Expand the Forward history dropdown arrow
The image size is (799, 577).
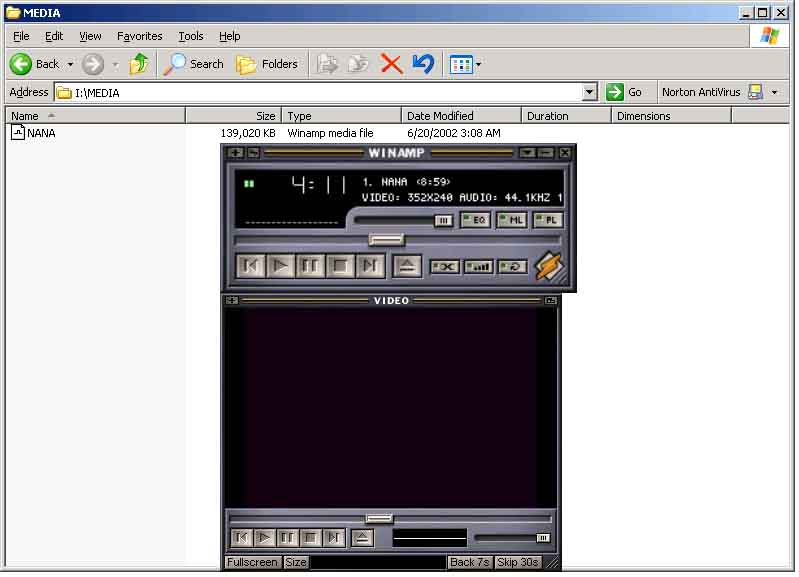(x=116, y=65)
